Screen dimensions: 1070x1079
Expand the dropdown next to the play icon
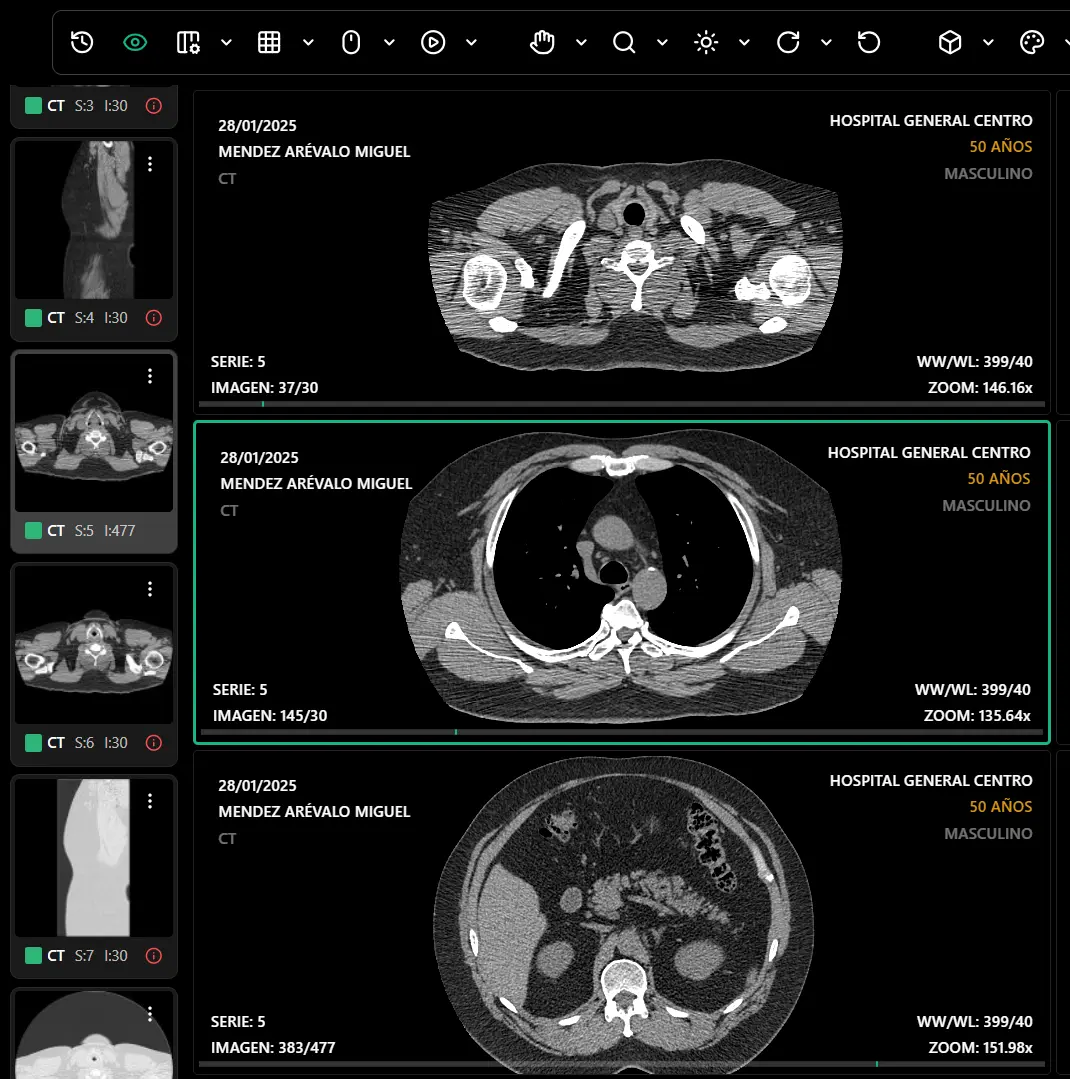click(x=471, y=43)
